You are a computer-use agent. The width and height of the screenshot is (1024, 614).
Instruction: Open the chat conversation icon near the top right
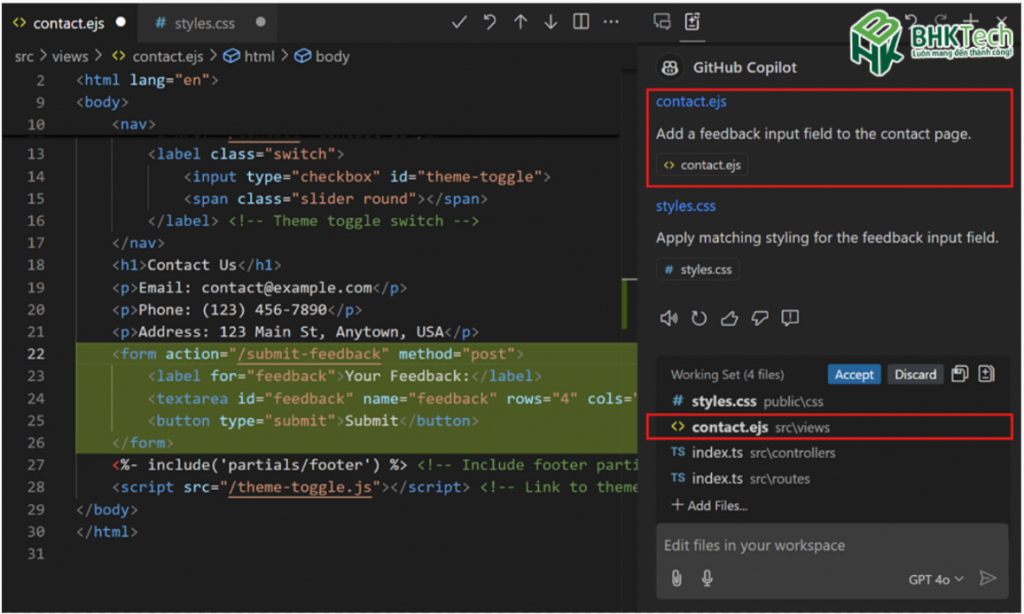[x=661, y=21]
